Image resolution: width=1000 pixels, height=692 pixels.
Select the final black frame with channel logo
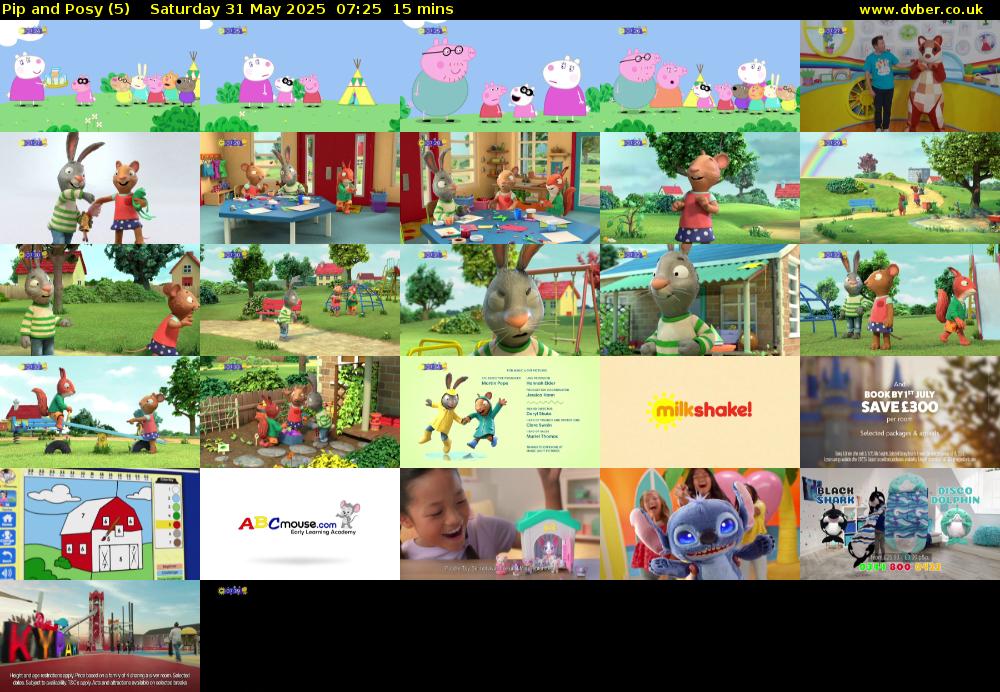(x=300, y=636)
